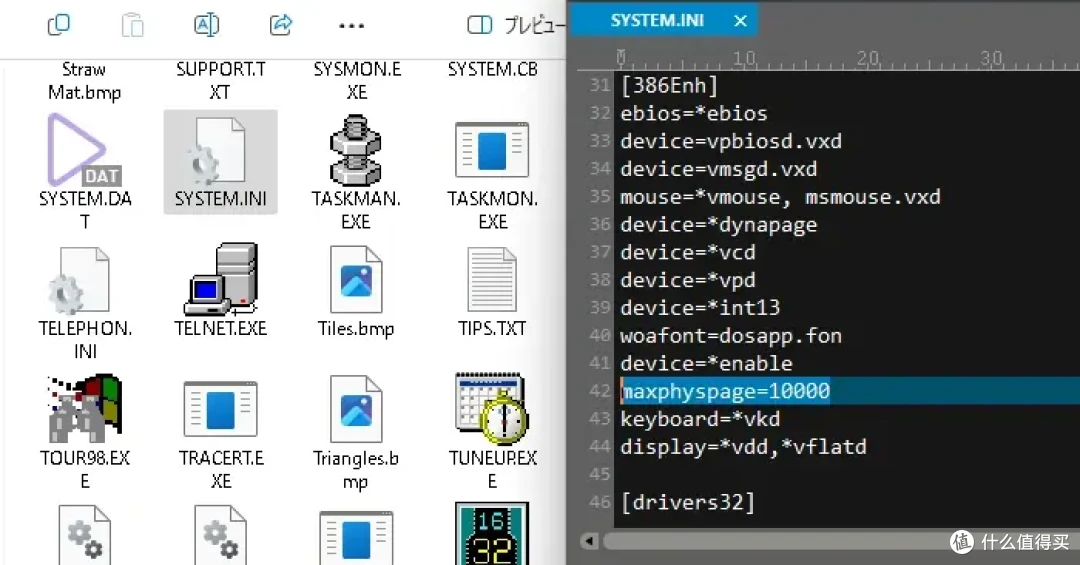Click the line device=*vpd
This screenshot has width=1080, height=565.
coord(687,280)
